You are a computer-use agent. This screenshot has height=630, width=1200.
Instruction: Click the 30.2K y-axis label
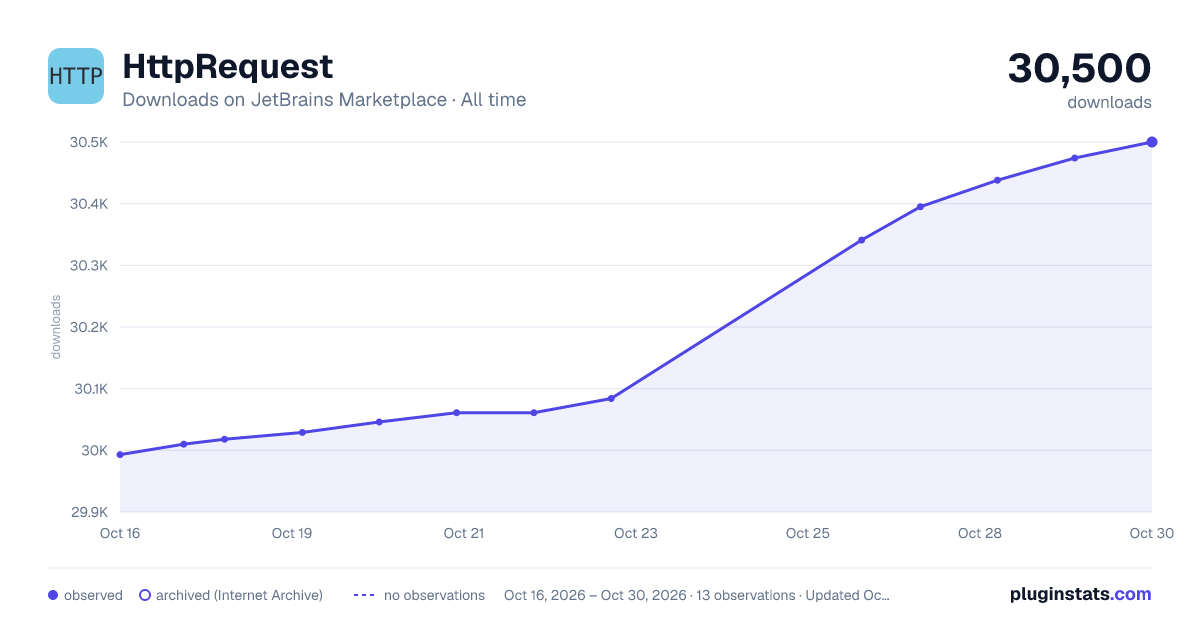(x=89, y=327)
